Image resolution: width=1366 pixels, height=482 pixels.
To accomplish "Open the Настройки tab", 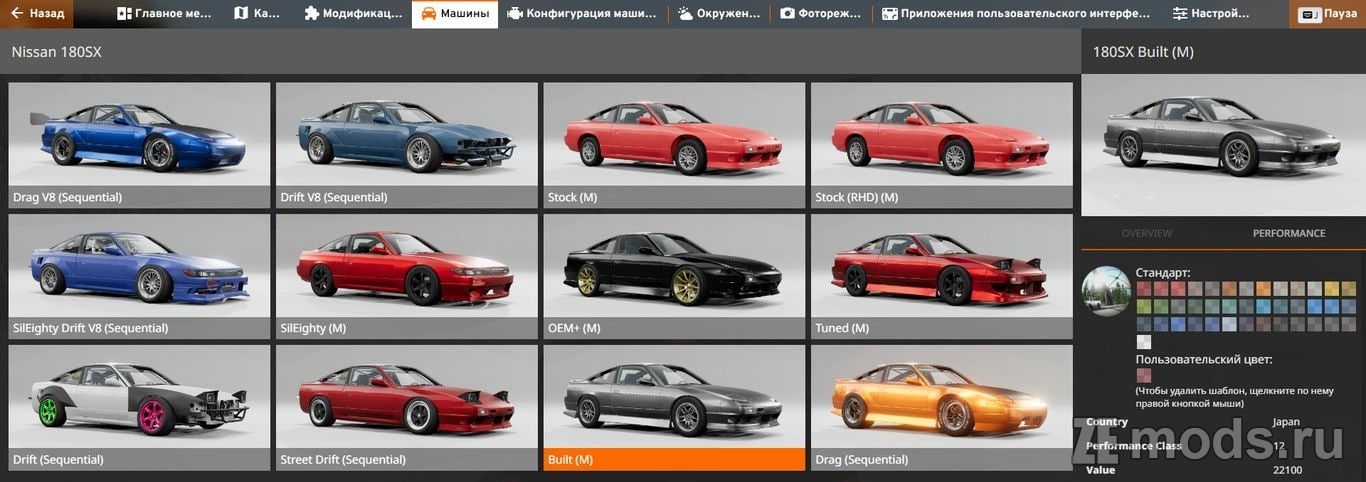I will 1212,14.
